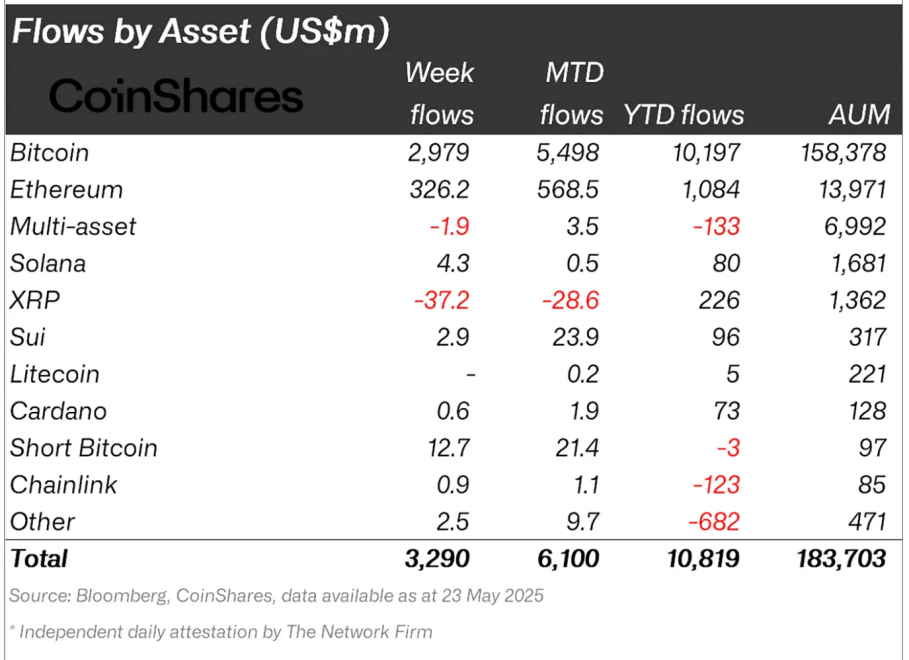Image resolution: width=909 pixels, height=660 pixels.
Task: Select the Sui row label
Action: pos(27,338)
